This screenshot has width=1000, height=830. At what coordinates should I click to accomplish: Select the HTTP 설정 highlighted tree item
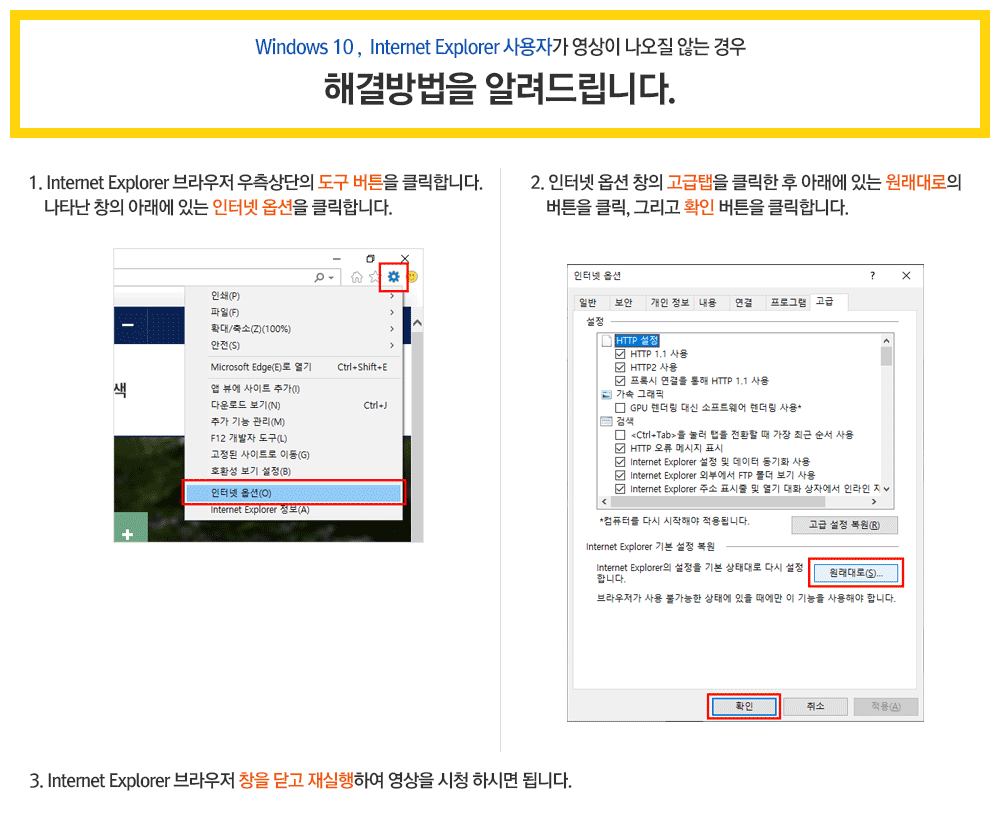(637, 341)
